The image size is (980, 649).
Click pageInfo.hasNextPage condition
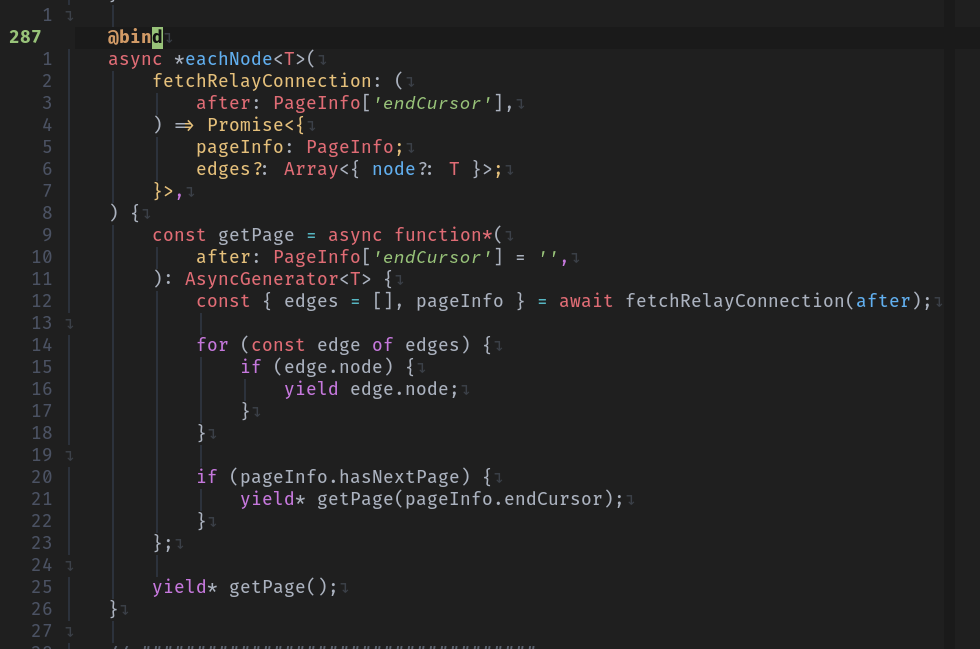349,477
